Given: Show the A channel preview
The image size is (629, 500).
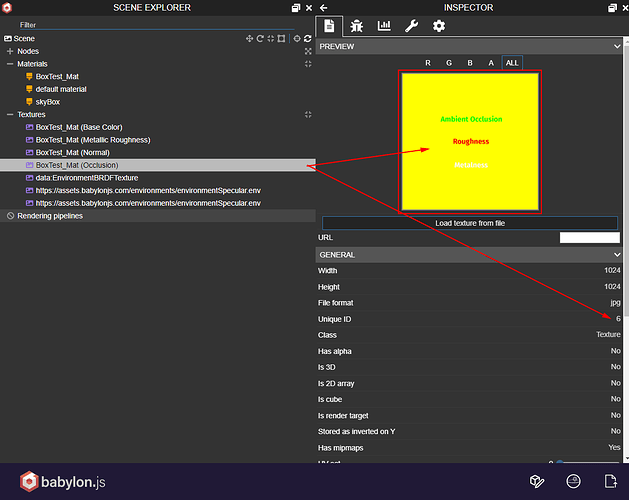Looking at the screenshot, I should tap(491, 63).
